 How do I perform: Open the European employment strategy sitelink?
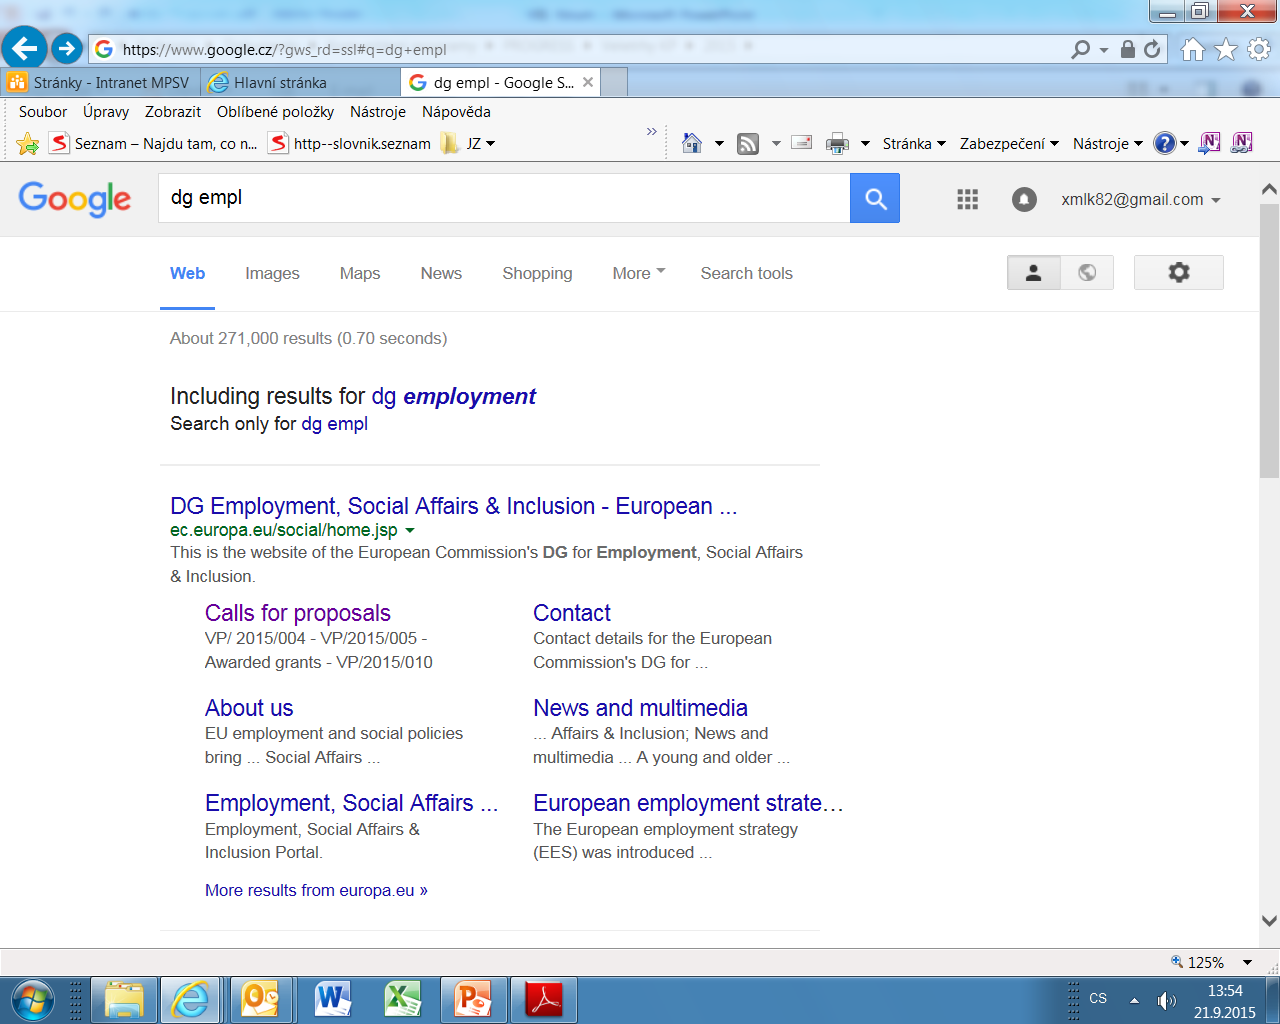pos(688,803)
